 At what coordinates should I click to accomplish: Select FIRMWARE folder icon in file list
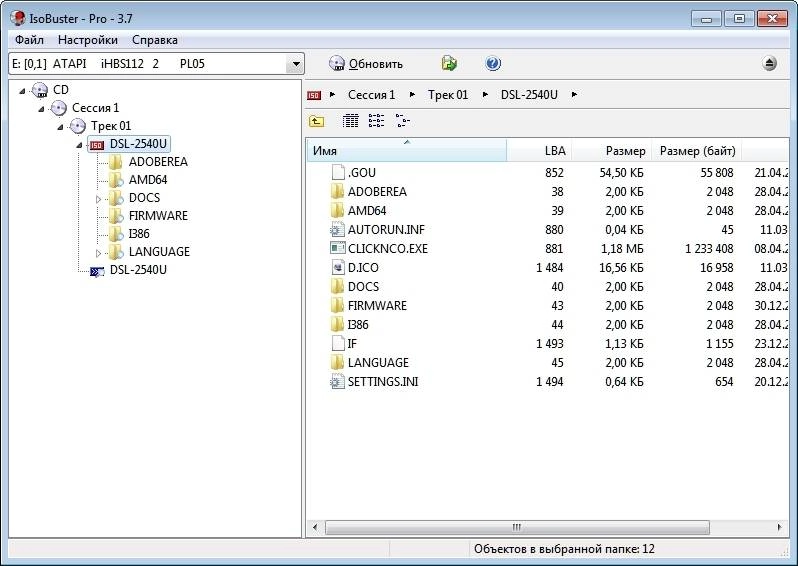click(x=337, y=306)
